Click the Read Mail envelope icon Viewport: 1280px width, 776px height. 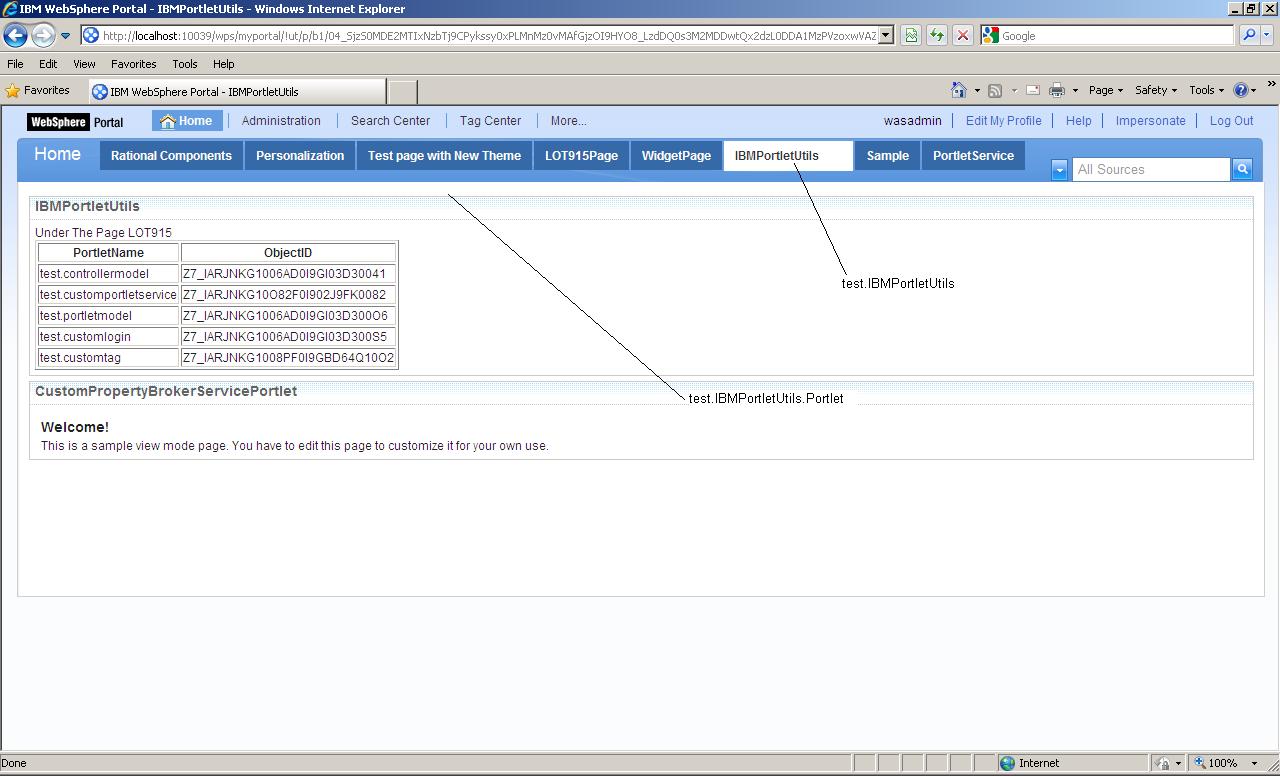click(1033, 90)
